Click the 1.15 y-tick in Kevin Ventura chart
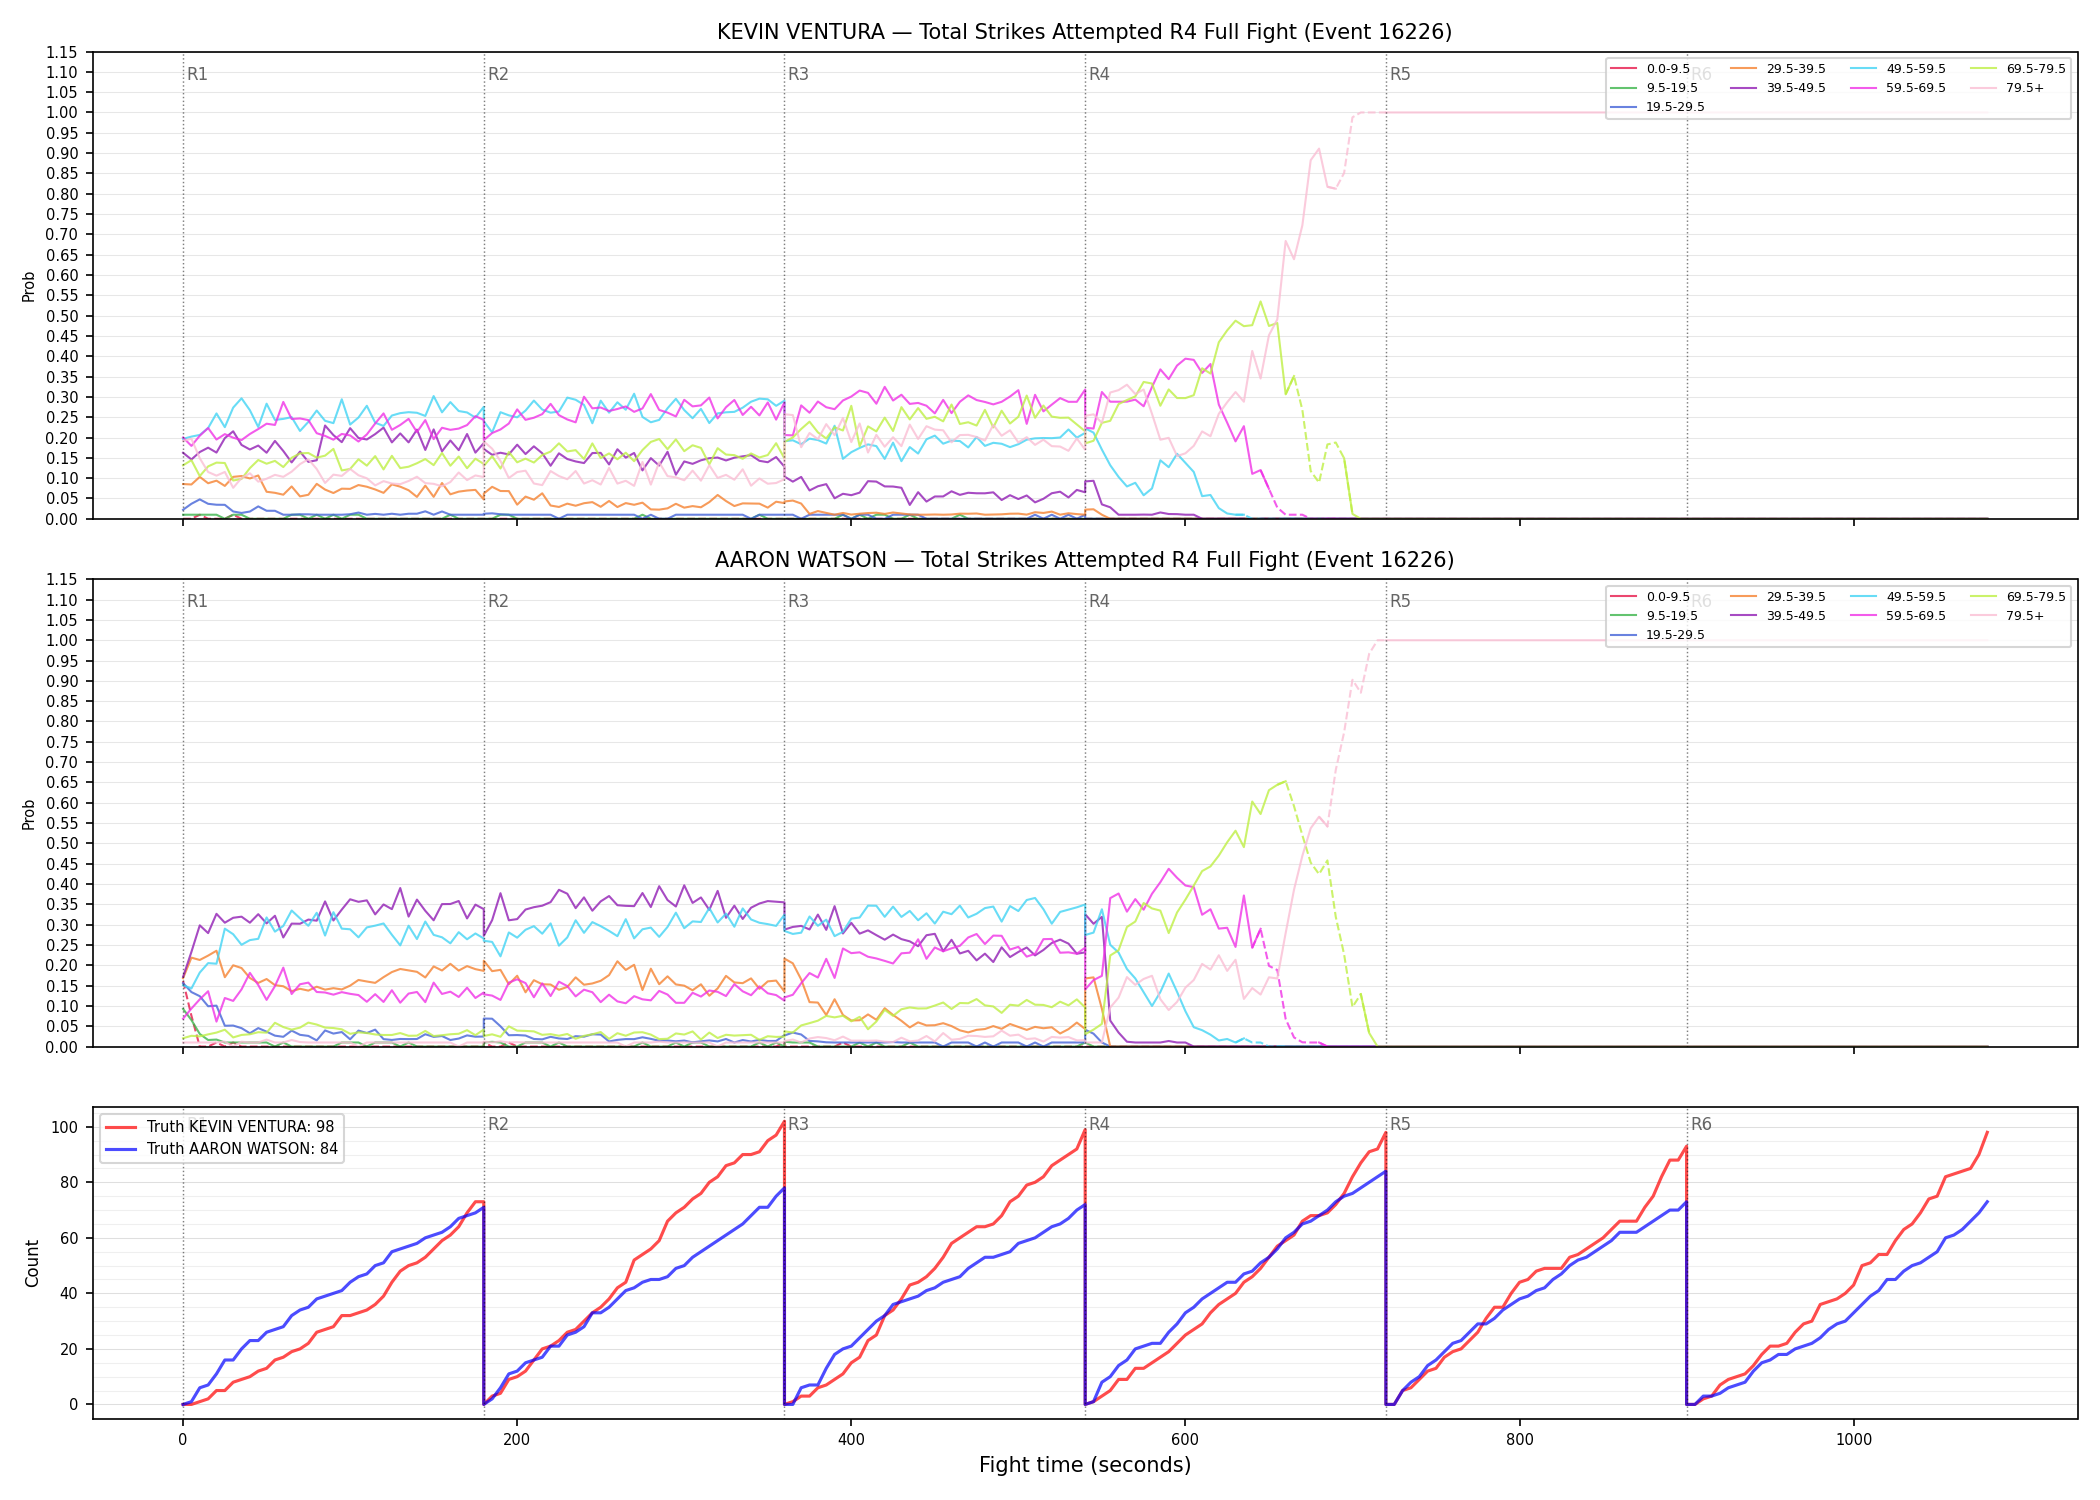This screenshot has width=2100, height=1500. [x=62, y=52]
